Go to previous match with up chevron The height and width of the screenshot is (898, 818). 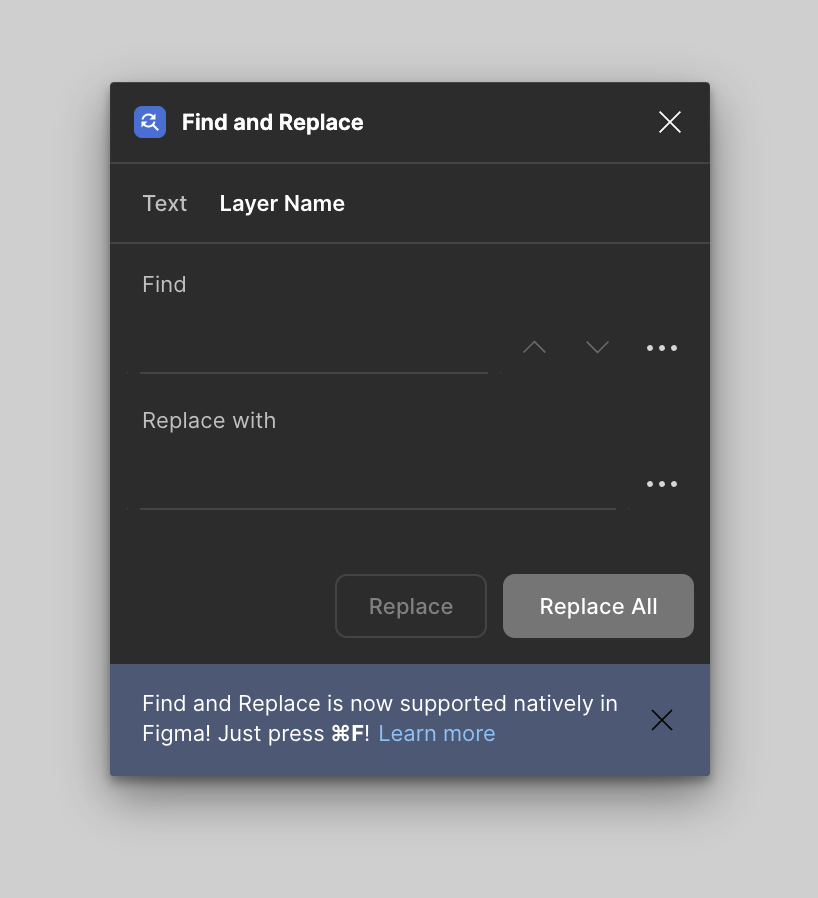[x=534, y=347]
